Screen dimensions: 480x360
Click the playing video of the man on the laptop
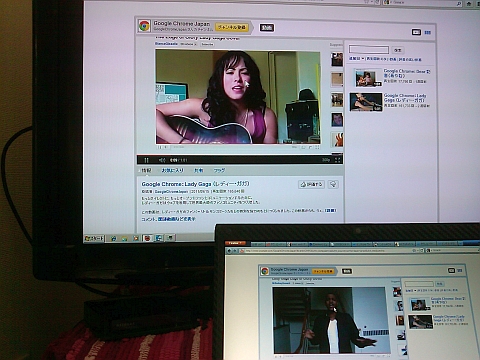pos(331,320)
